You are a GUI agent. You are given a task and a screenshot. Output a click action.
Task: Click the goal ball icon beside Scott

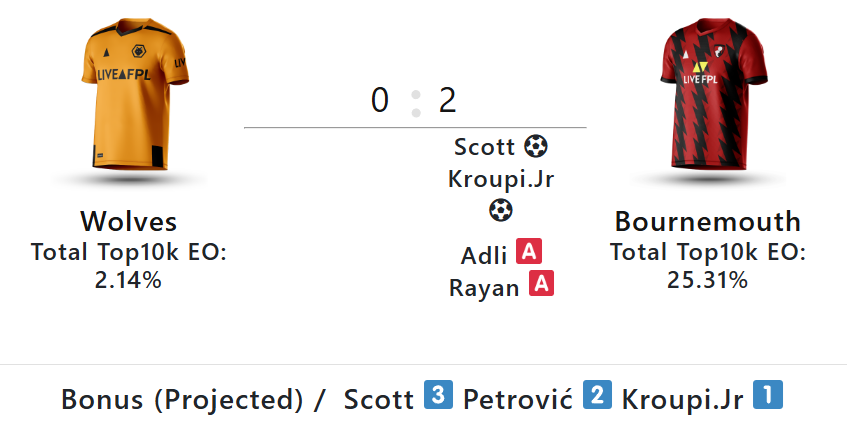tap(536, 147)
